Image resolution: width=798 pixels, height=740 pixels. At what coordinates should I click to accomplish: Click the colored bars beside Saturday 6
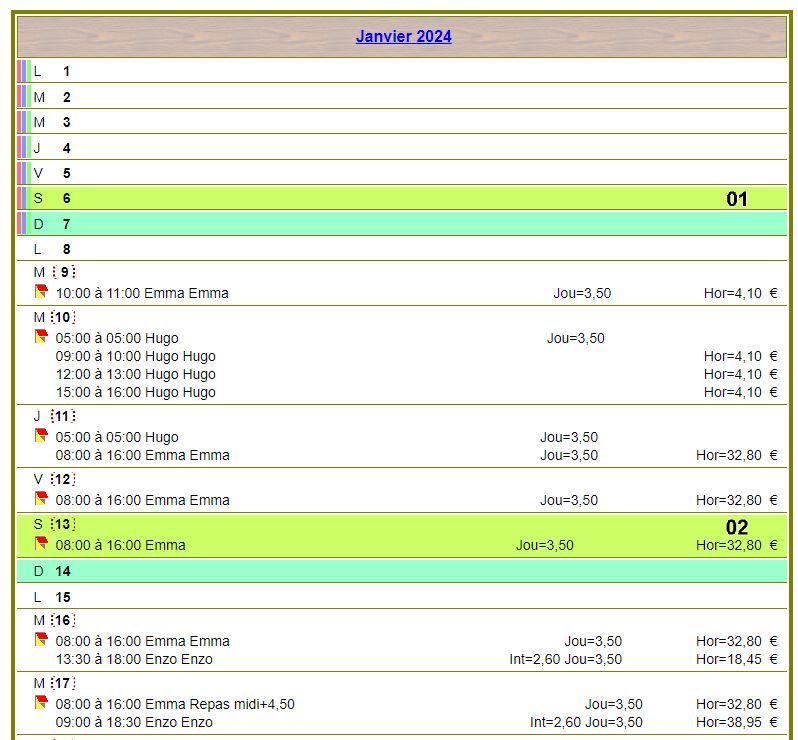pos(23,198)
